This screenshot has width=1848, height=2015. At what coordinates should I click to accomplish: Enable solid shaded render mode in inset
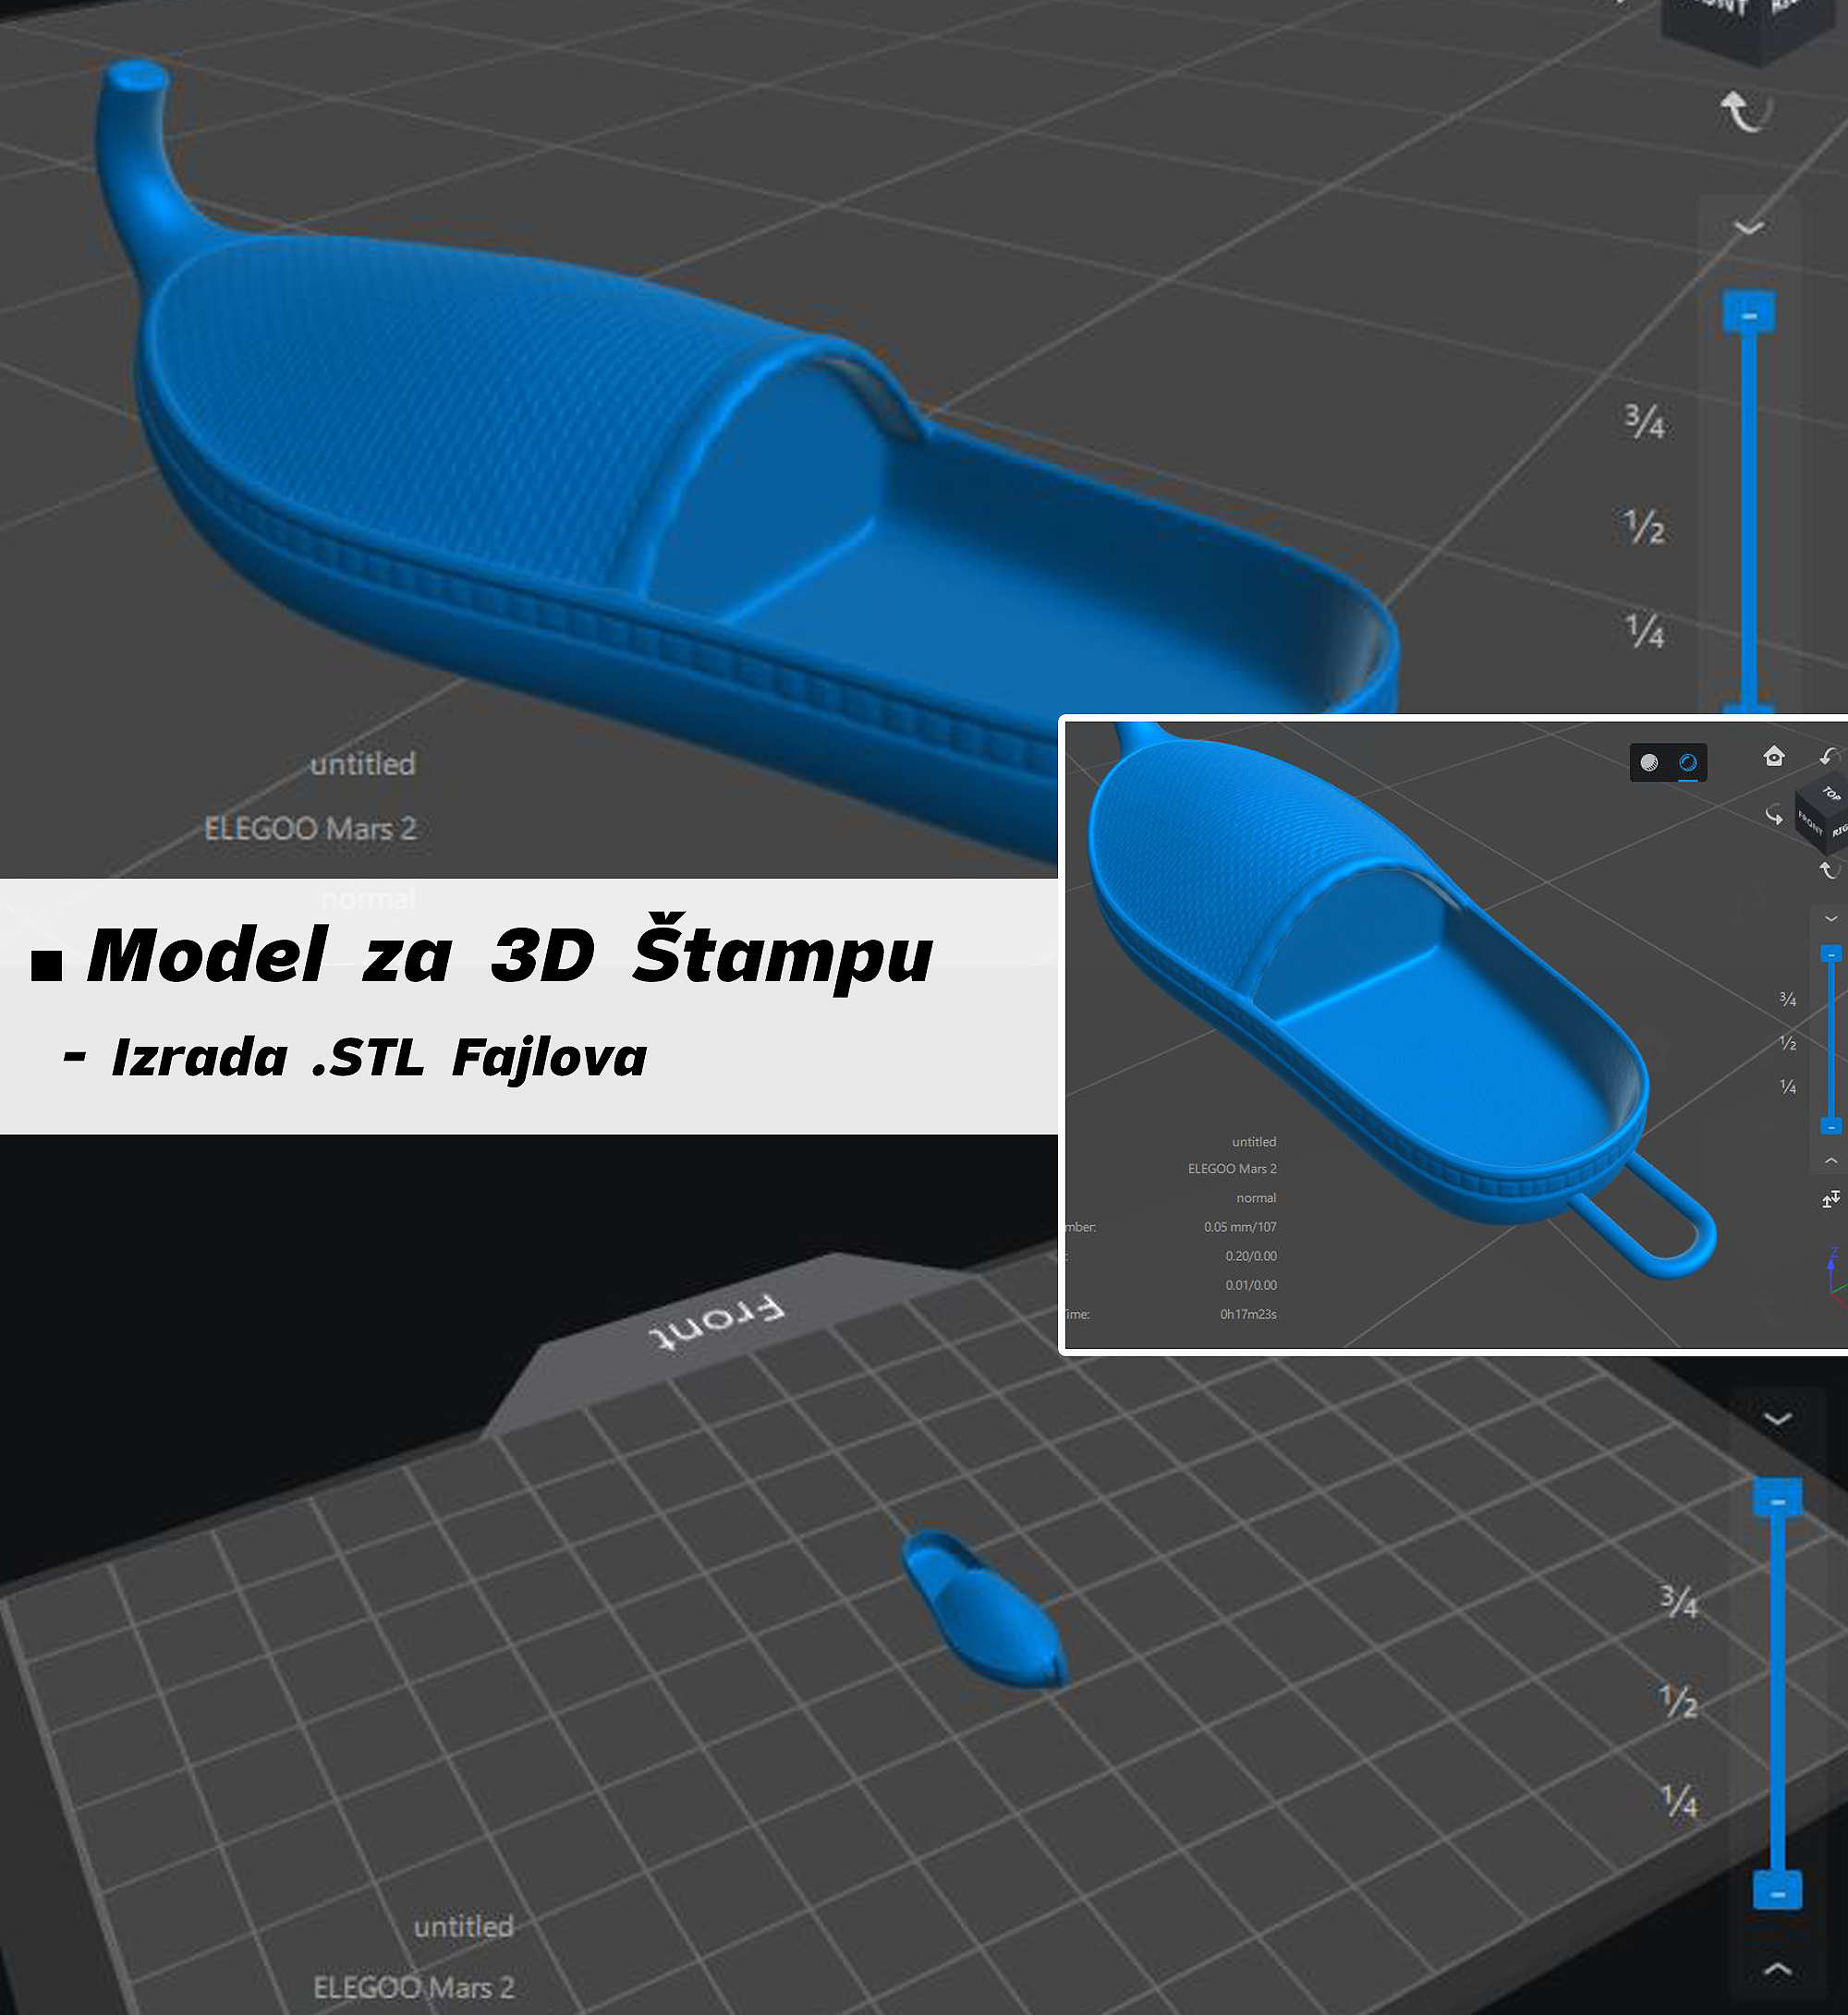(1649, 763)
